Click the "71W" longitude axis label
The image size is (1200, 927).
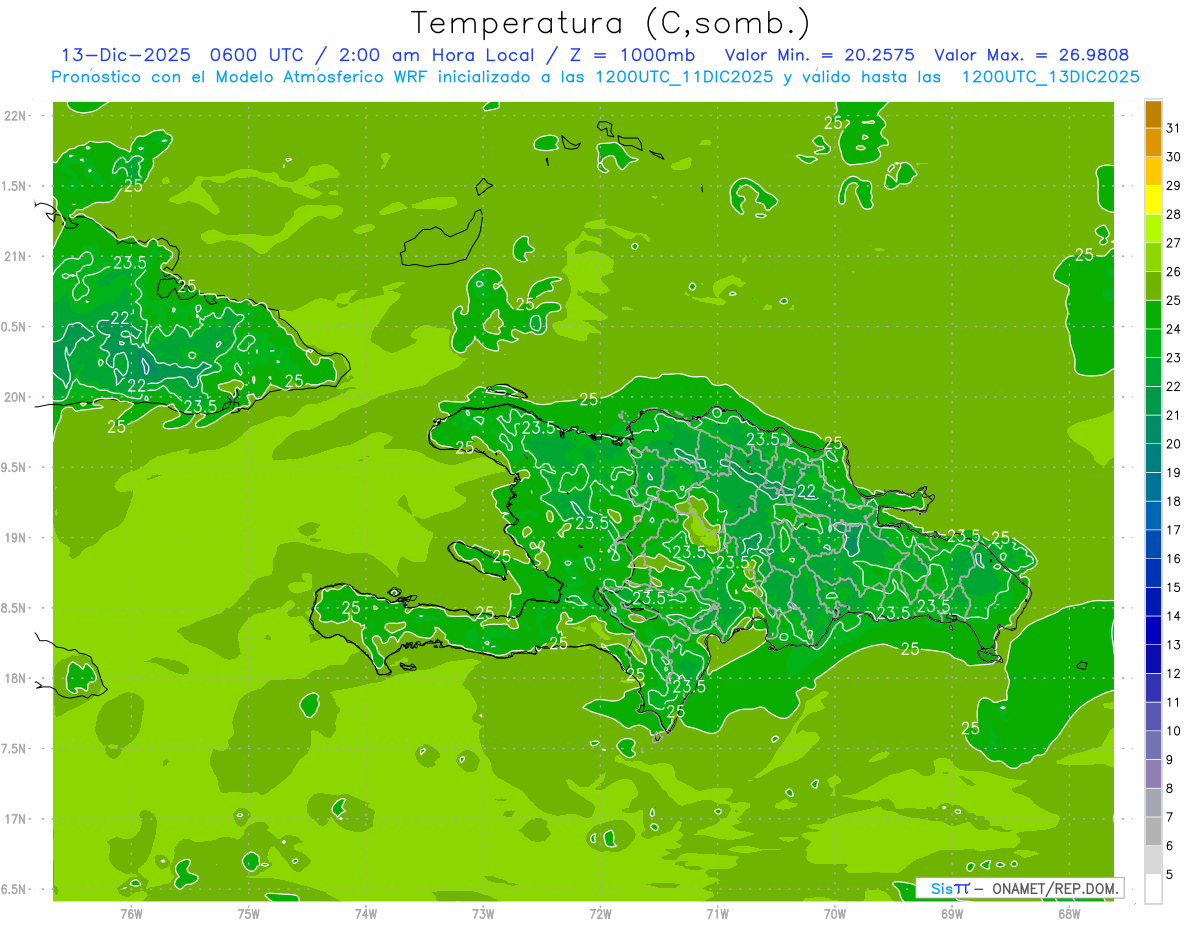pyautogui.click(x=717, y=913)
